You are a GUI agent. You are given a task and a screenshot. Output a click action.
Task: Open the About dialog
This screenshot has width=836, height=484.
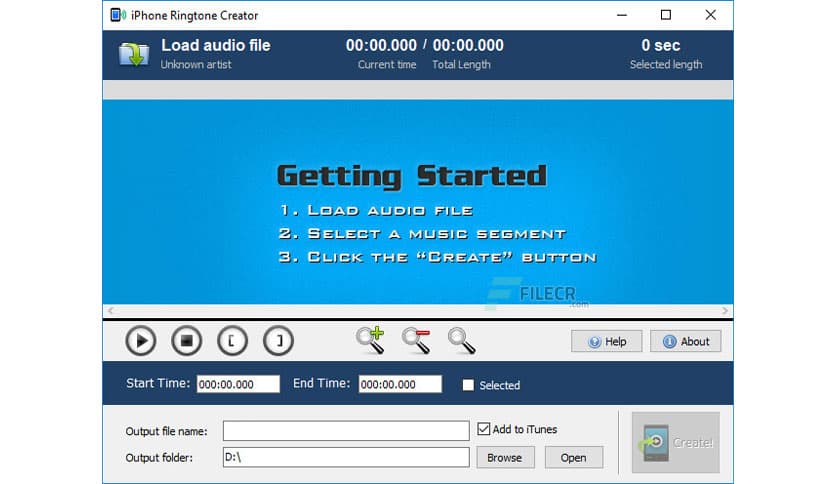[686, 341]
